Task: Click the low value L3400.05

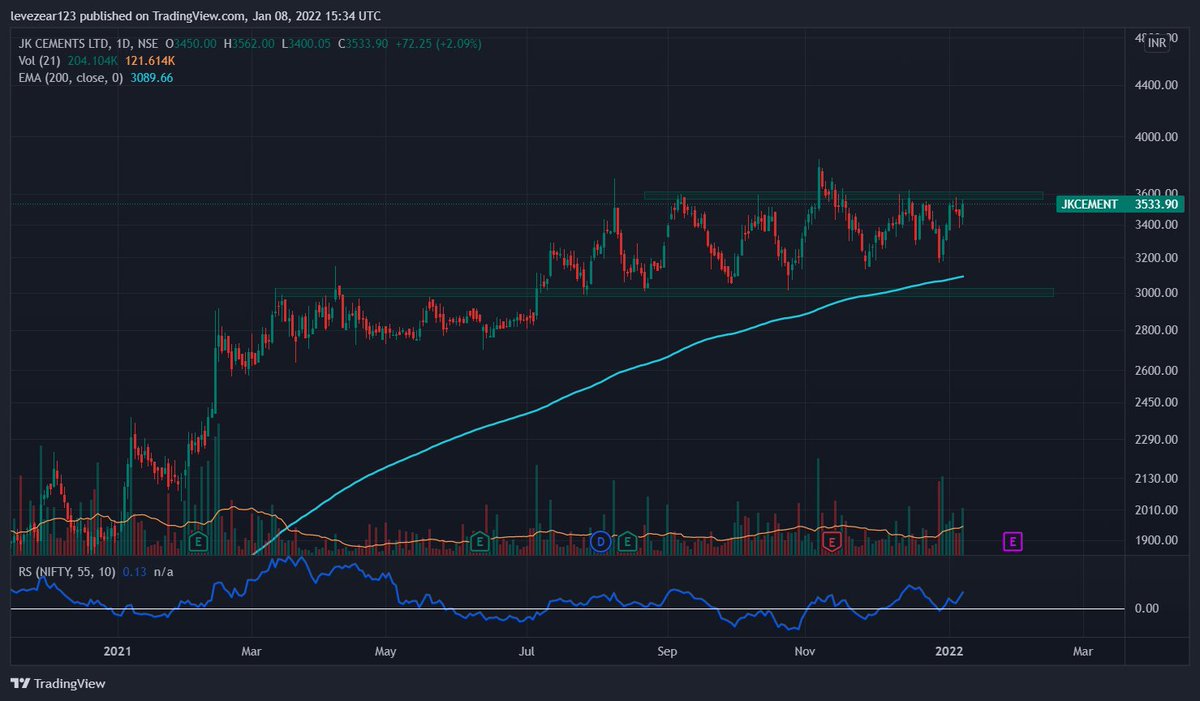Action: pyautogui.click(x=307, y=44)
